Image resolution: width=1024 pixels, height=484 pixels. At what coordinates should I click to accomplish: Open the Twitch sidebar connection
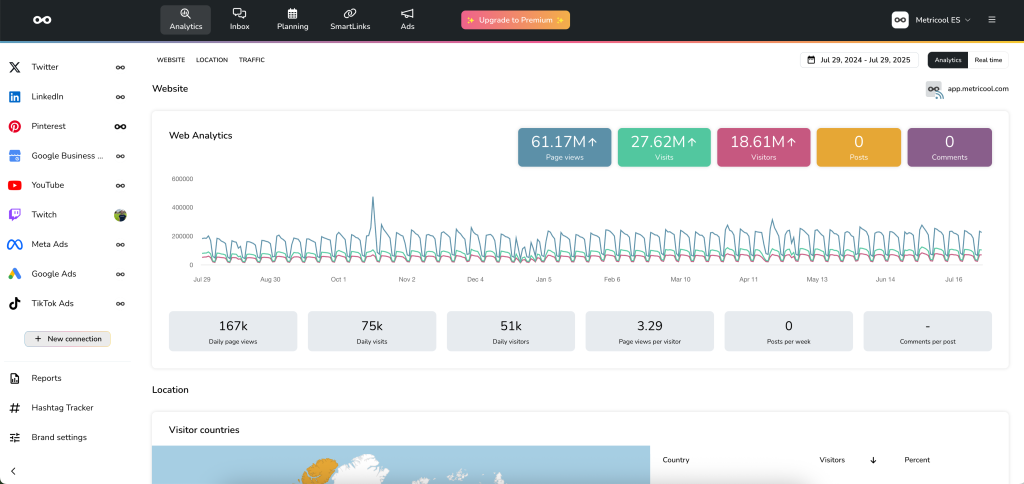[44, 215]
